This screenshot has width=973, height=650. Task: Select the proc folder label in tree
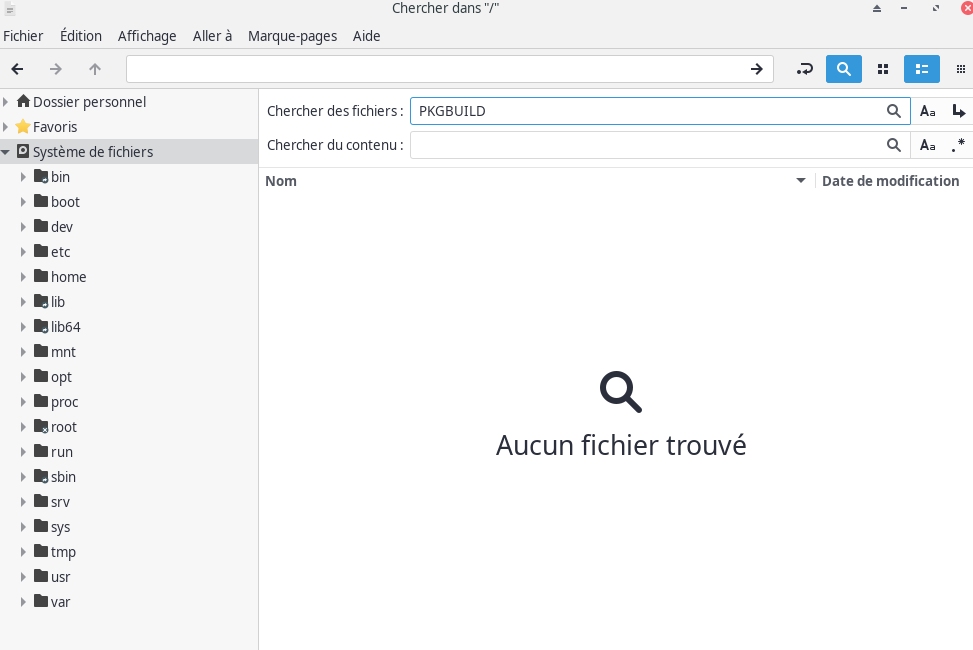[65, 402]
